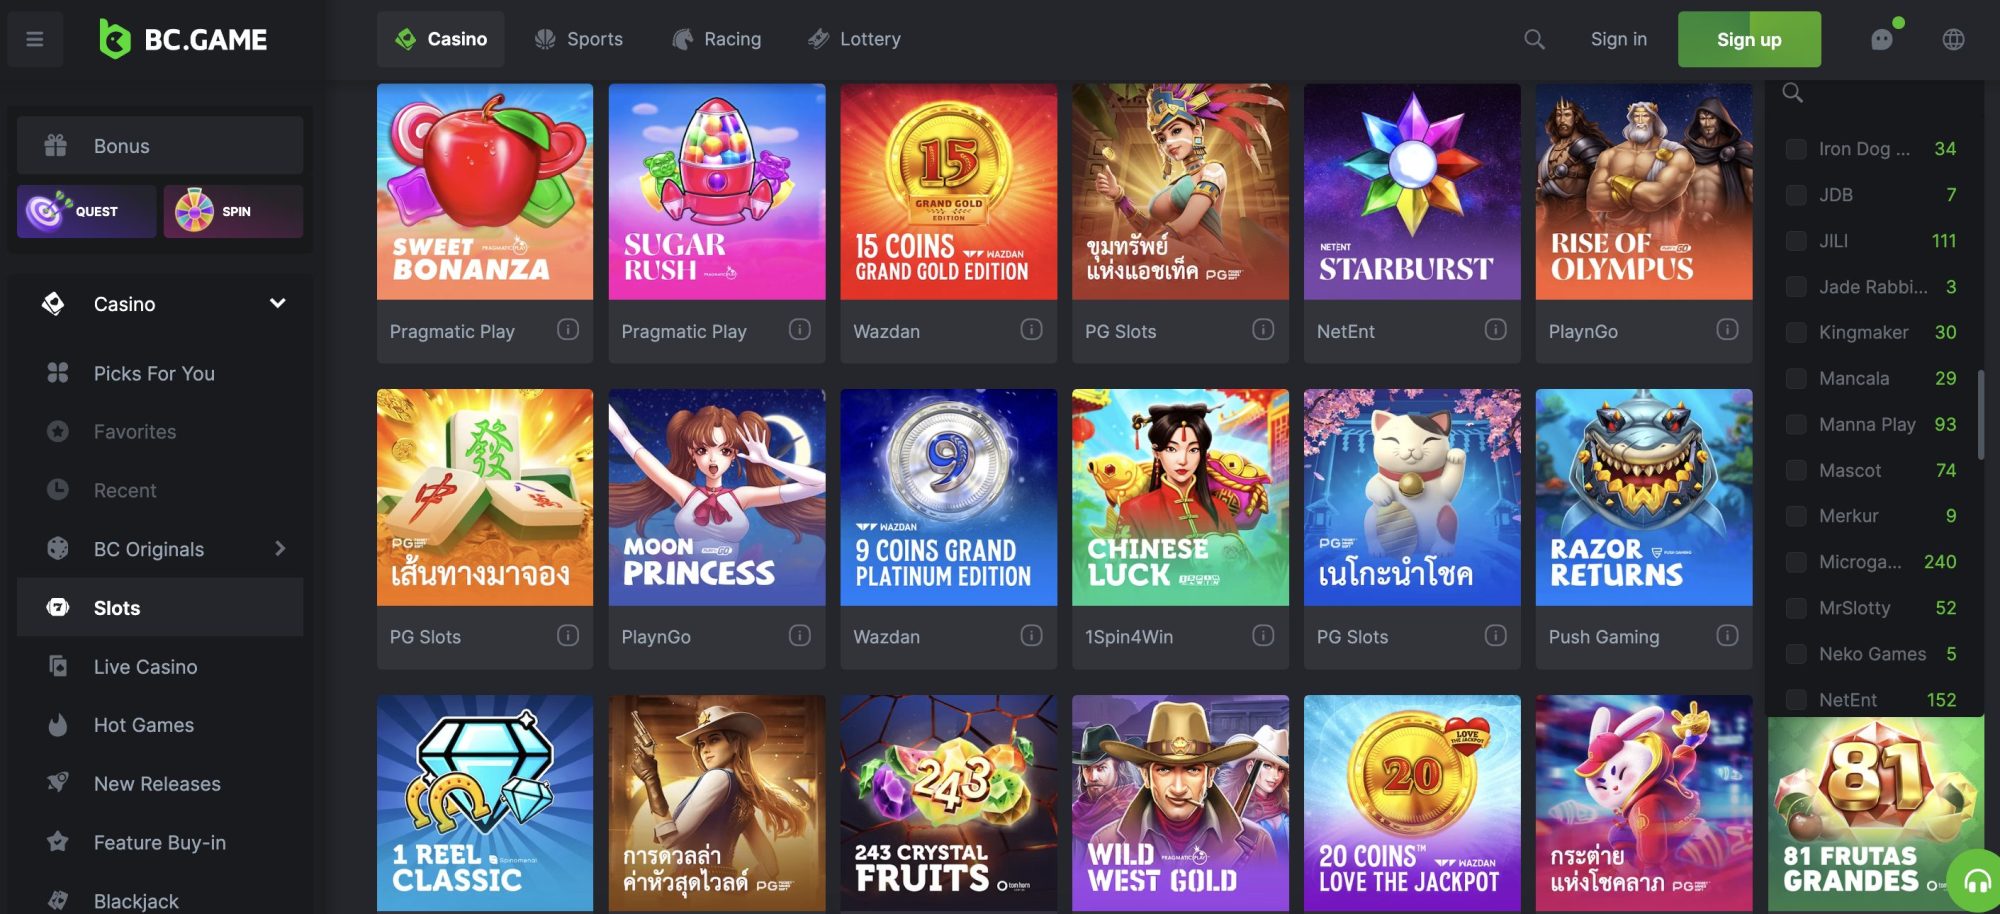The width and height of the screenshot is (2000, 914).
Task: Show info icon for Starburst NetEnt
Action: (x=1495, y=330)
